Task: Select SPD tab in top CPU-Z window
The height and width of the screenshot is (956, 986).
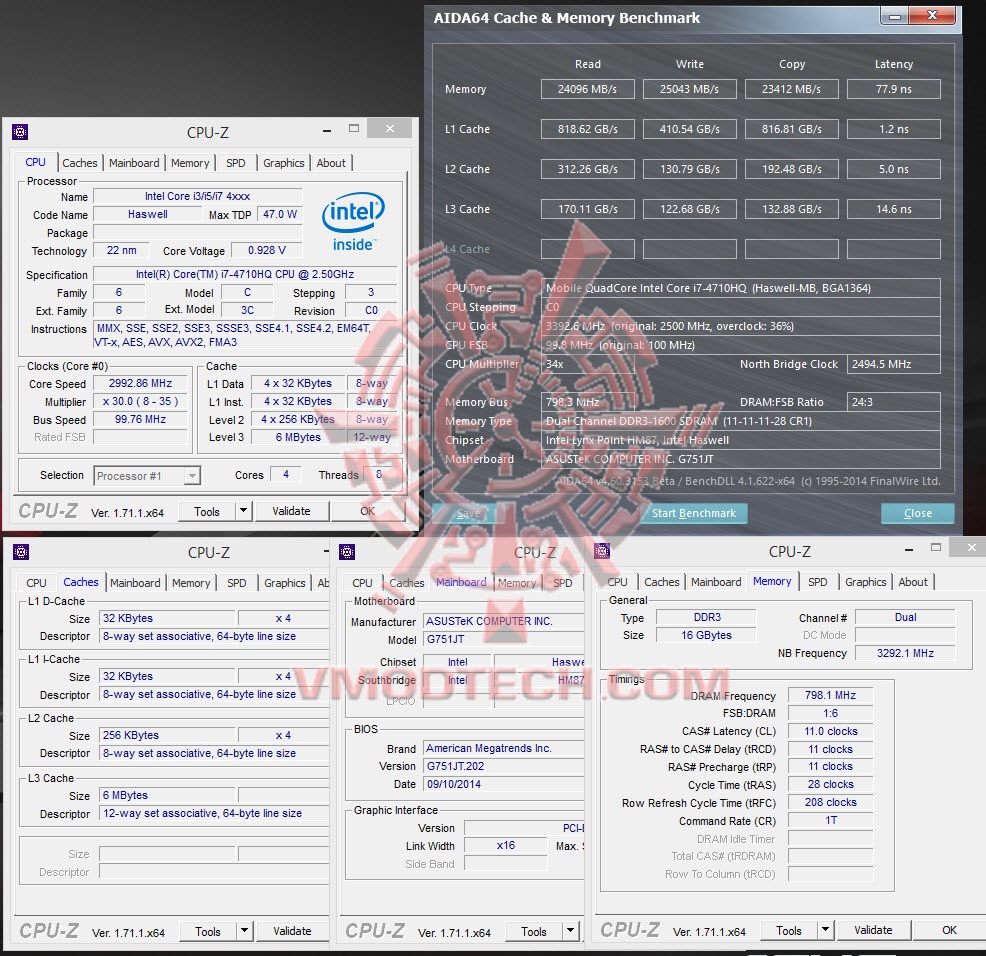Action: click(236, 163)
